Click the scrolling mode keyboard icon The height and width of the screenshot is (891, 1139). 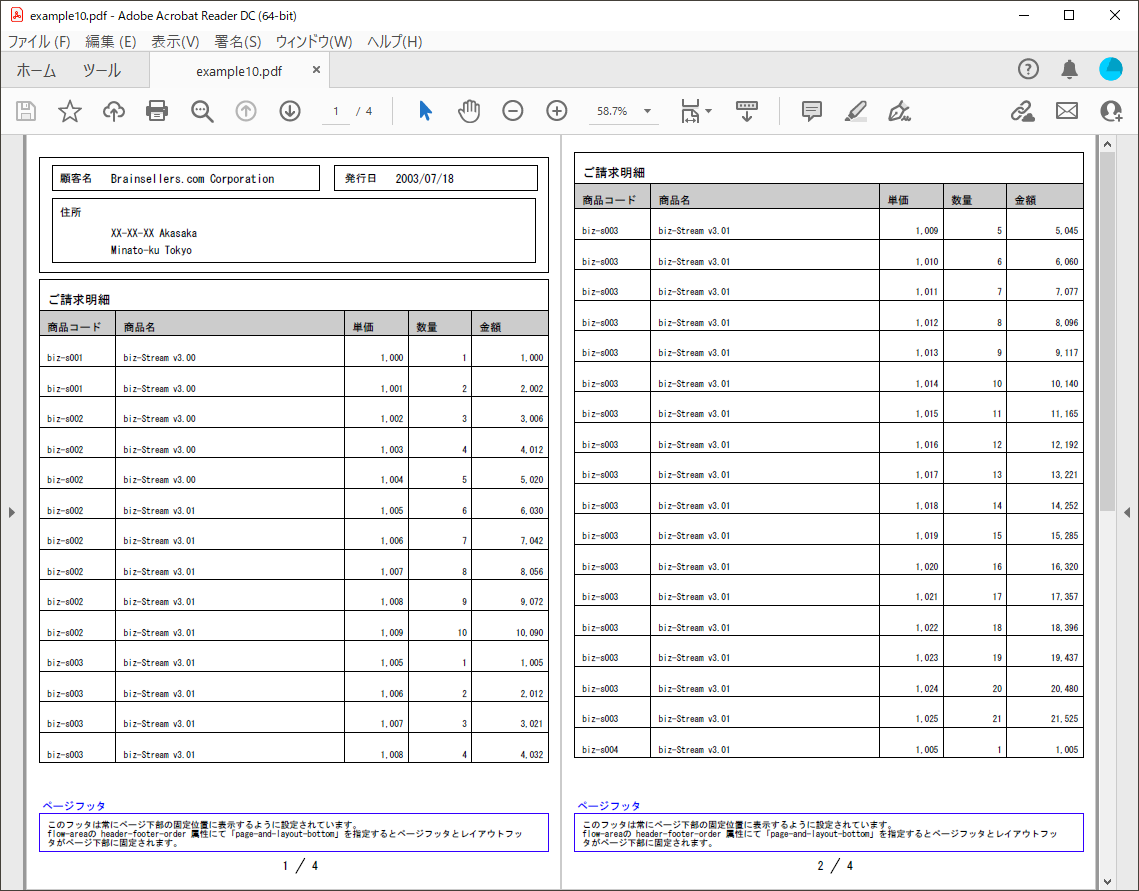[x=747, y=111]
